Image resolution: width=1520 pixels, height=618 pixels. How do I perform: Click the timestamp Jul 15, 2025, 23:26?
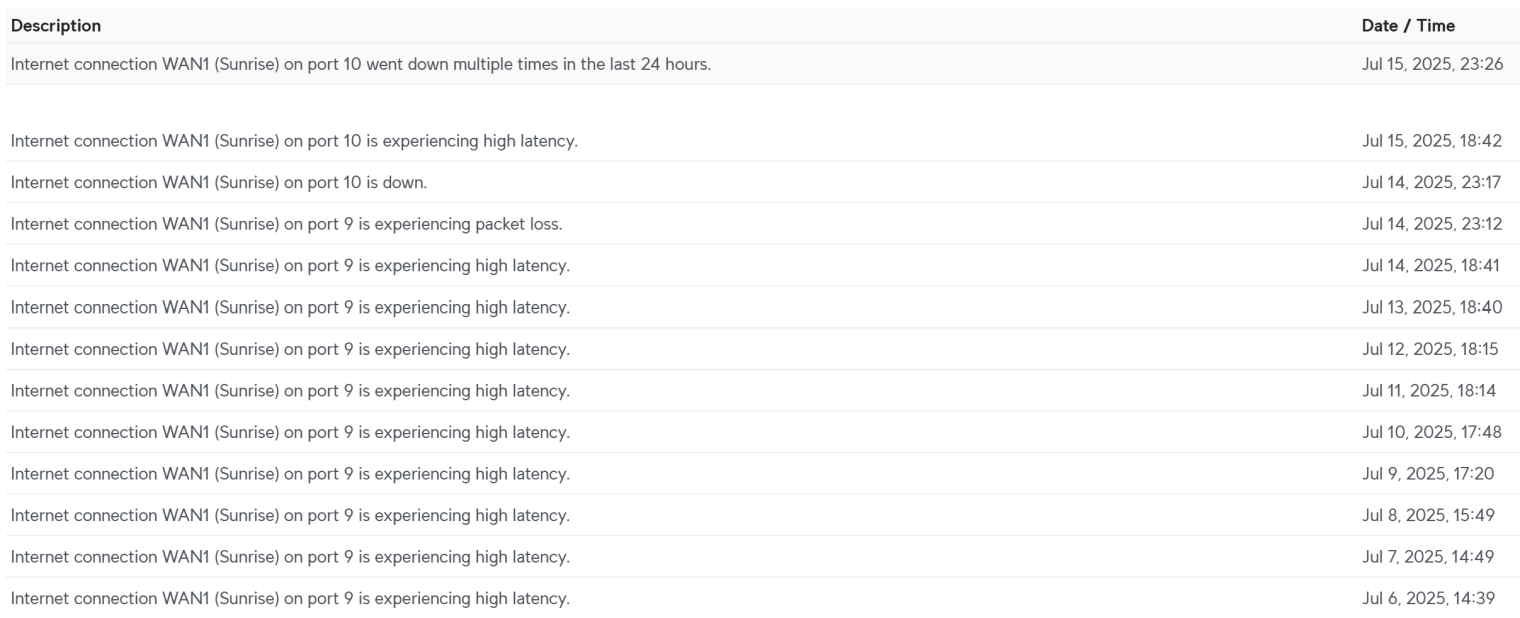(x=1431, y=65)
